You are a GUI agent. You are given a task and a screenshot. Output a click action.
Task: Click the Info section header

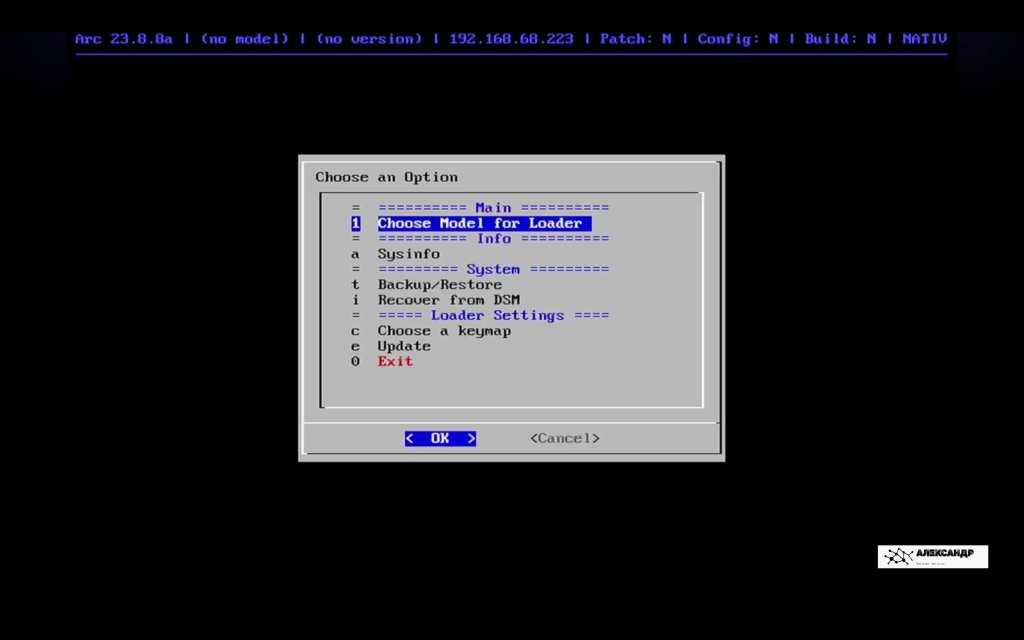(x=494, y=238)
